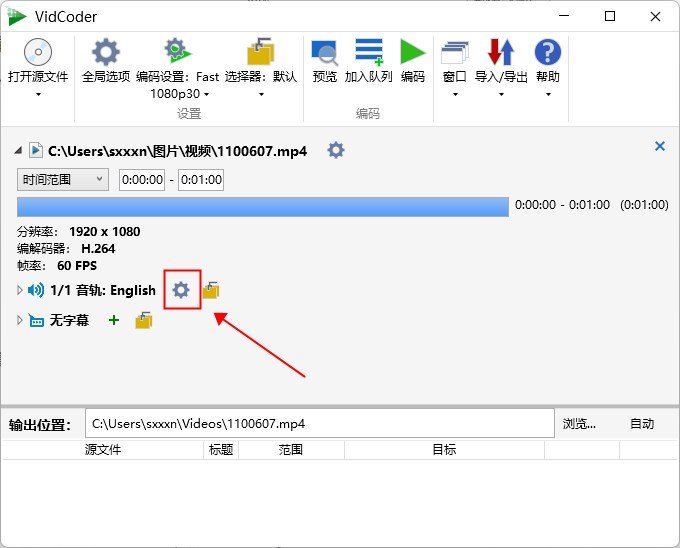
Task: Open dropdown arrow under 导入/导出
Action: point(501,94)
